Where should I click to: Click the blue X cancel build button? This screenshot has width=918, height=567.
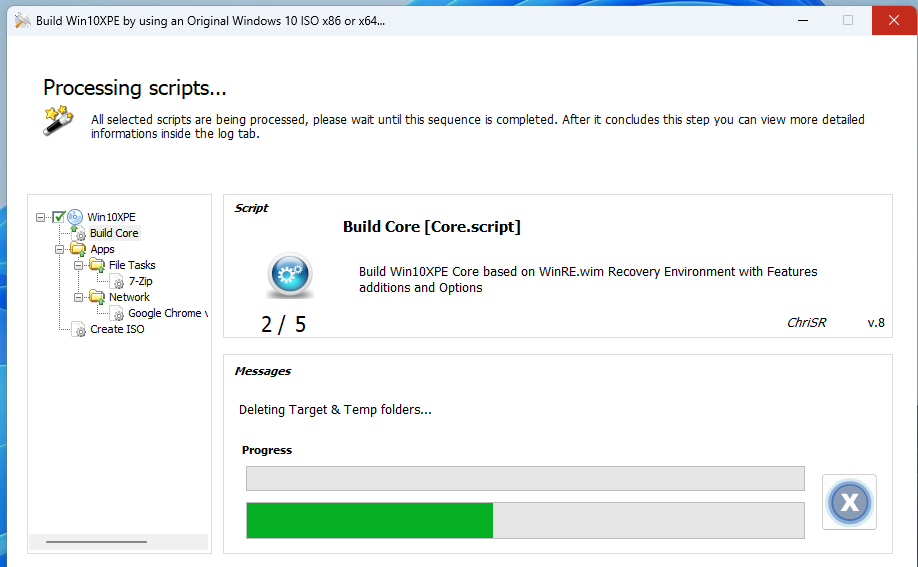pyautogui.click(x=849, y=502)
